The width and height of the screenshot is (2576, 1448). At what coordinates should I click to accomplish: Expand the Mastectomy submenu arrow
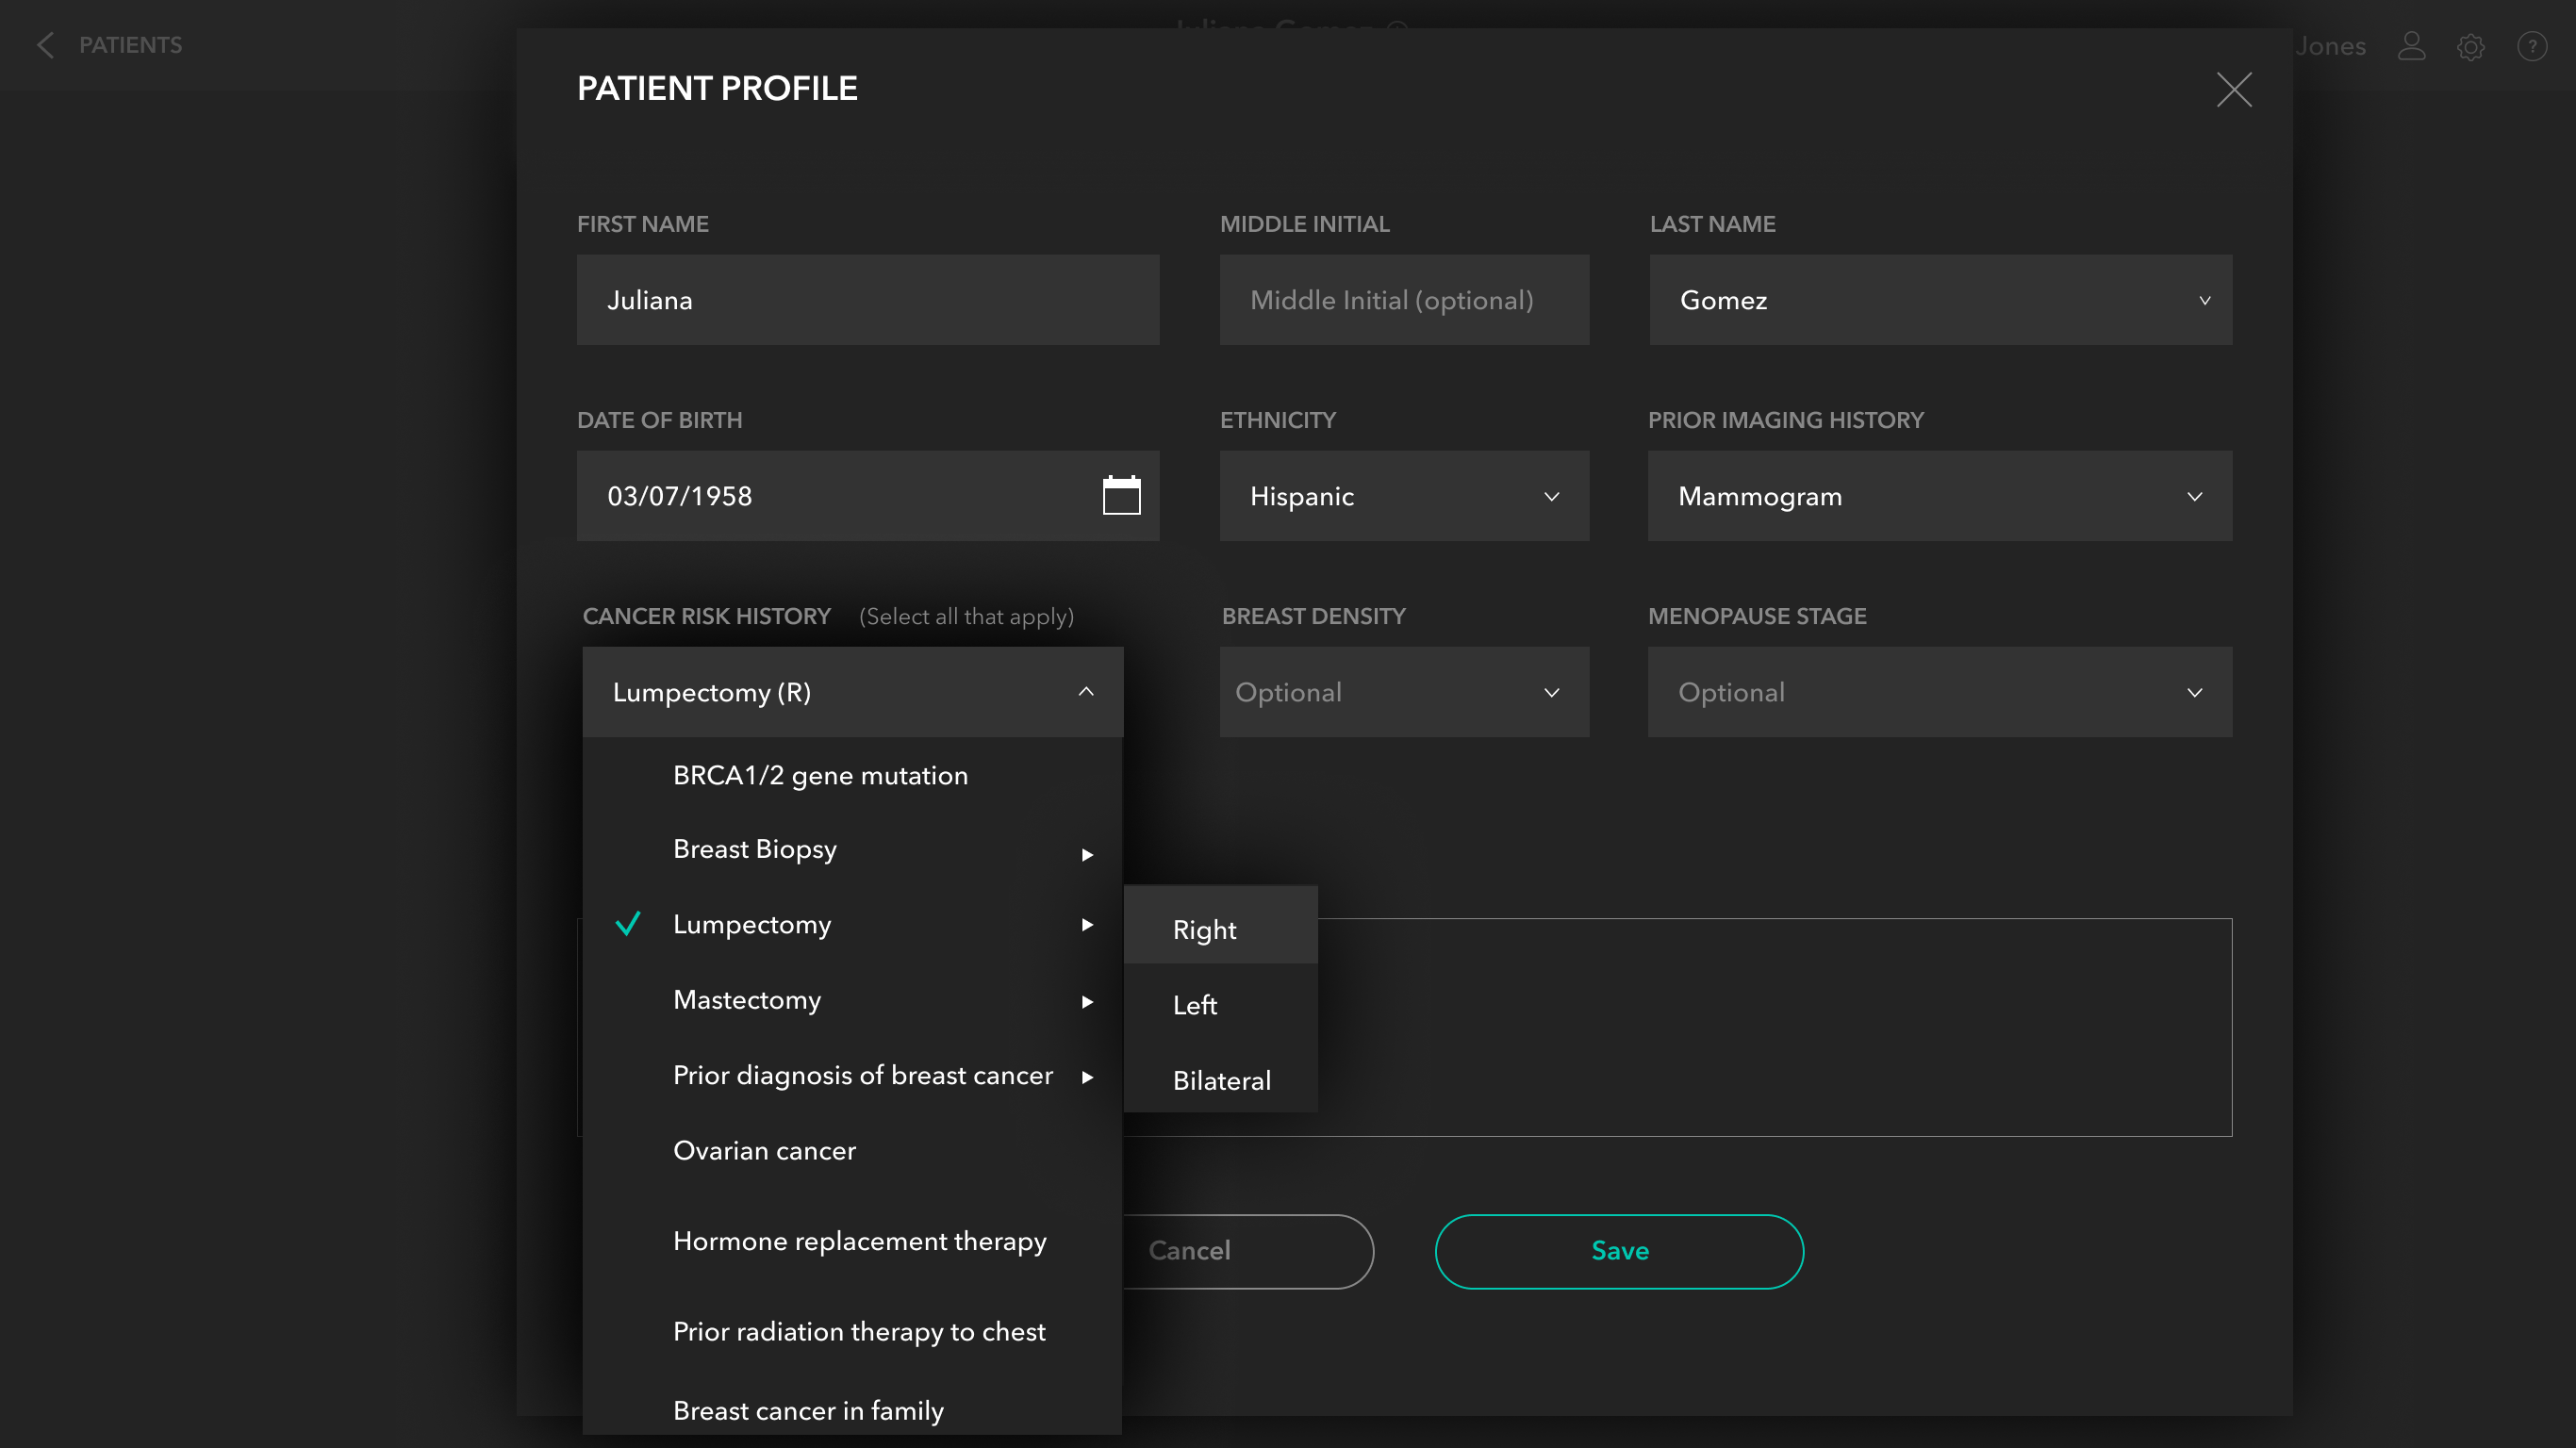1087,1002
